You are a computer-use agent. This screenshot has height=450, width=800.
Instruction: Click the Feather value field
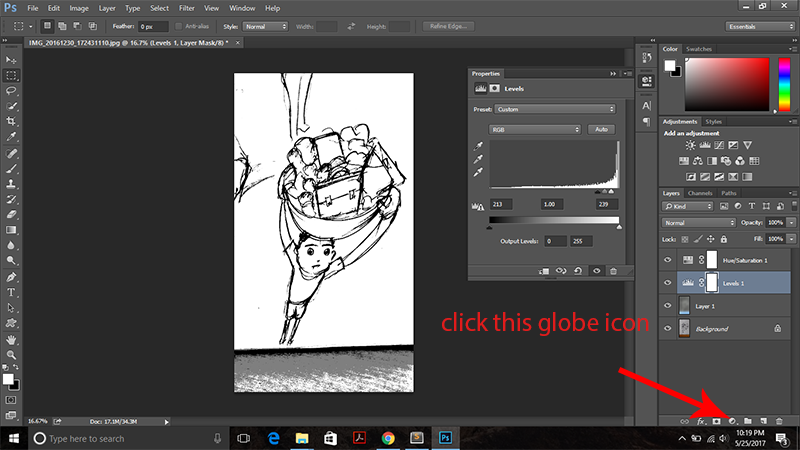coord(153,27)
